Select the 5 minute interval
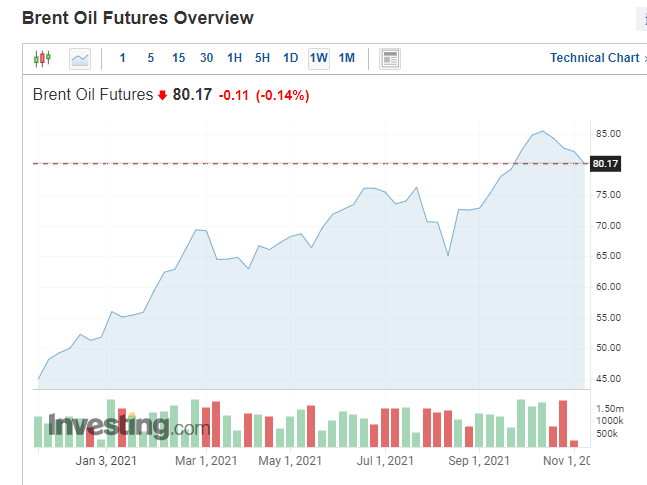 tap(151, 58)
